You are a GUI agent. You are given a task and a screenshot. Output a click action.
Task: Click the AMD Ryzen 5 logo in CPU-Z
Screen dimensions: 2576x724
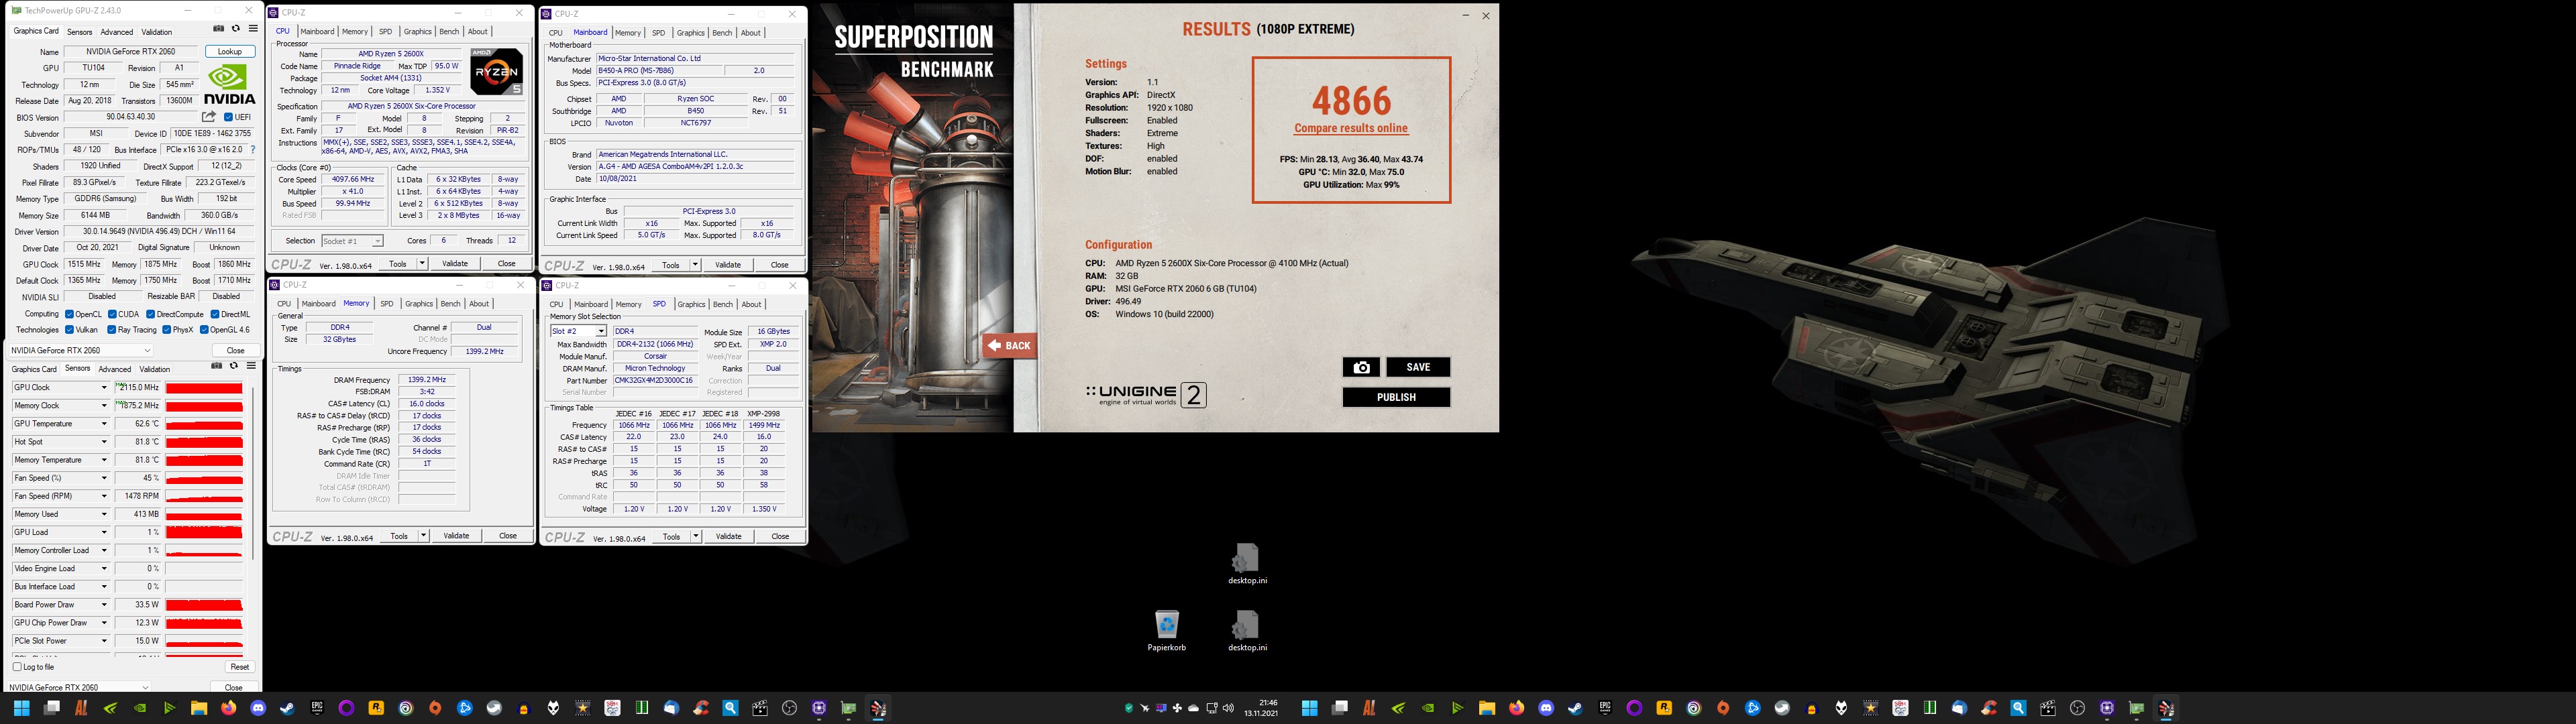[497, 71]
